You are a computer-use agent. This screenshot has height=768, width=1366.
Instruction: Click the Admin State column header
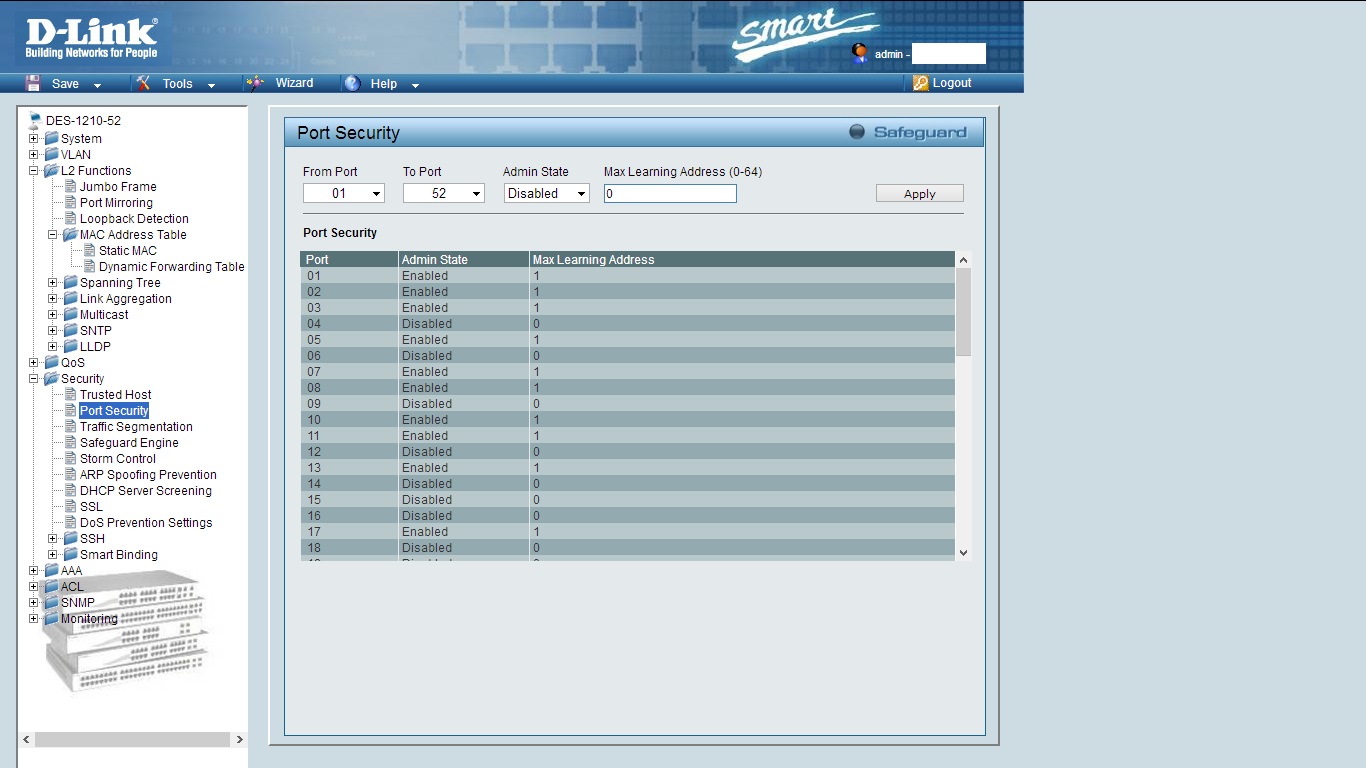click(x=464, y=259)
